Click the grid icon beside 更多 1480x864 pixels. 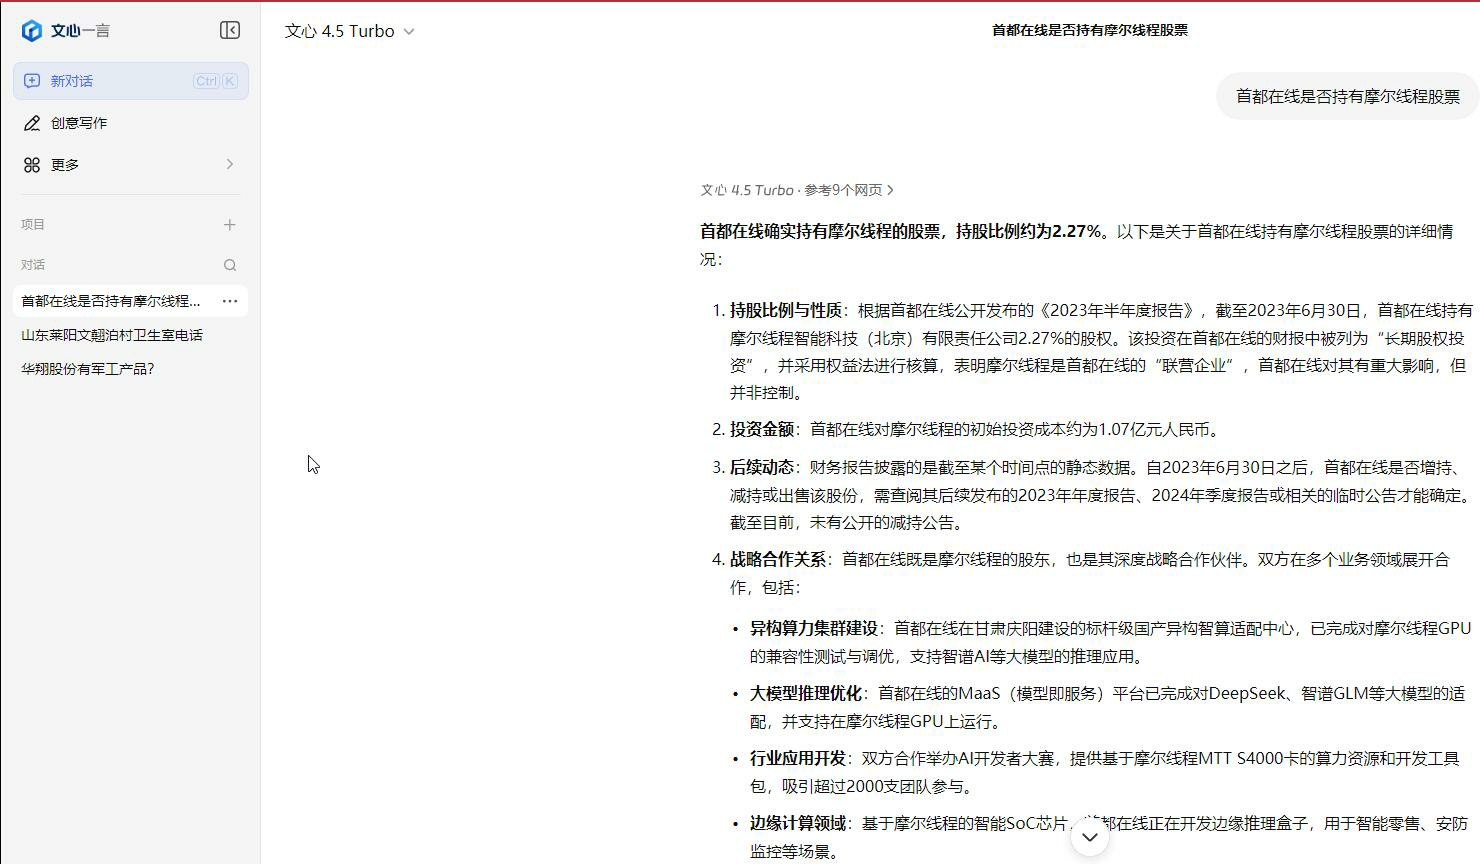pyautogui.click(x=32, y=165)
